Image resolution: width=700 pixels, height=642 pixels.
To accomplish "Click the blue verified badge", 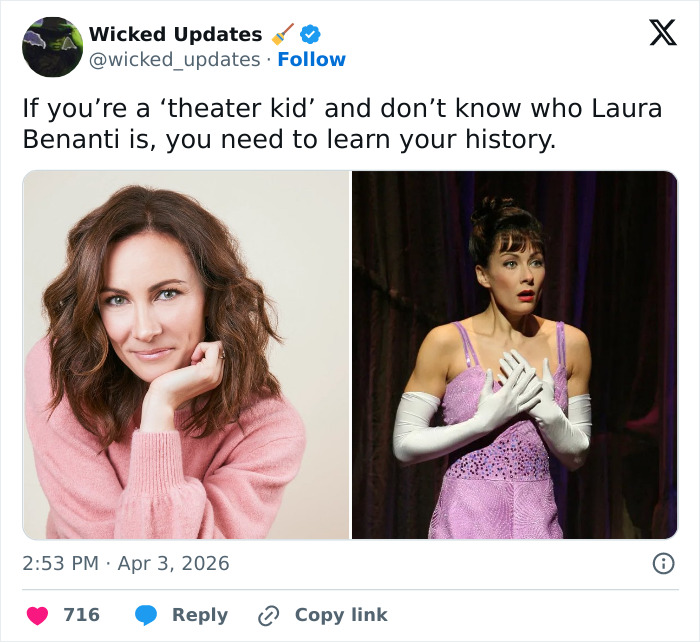I will pyautogui.click(x=311, y=34).
